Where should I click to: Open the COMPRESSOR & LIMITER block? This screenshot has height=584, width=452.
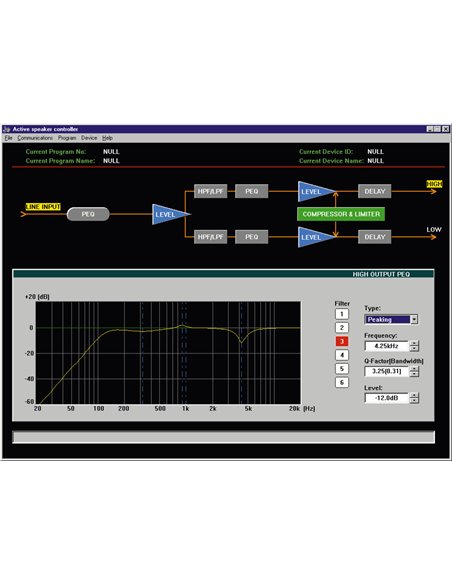pos(341,214)
